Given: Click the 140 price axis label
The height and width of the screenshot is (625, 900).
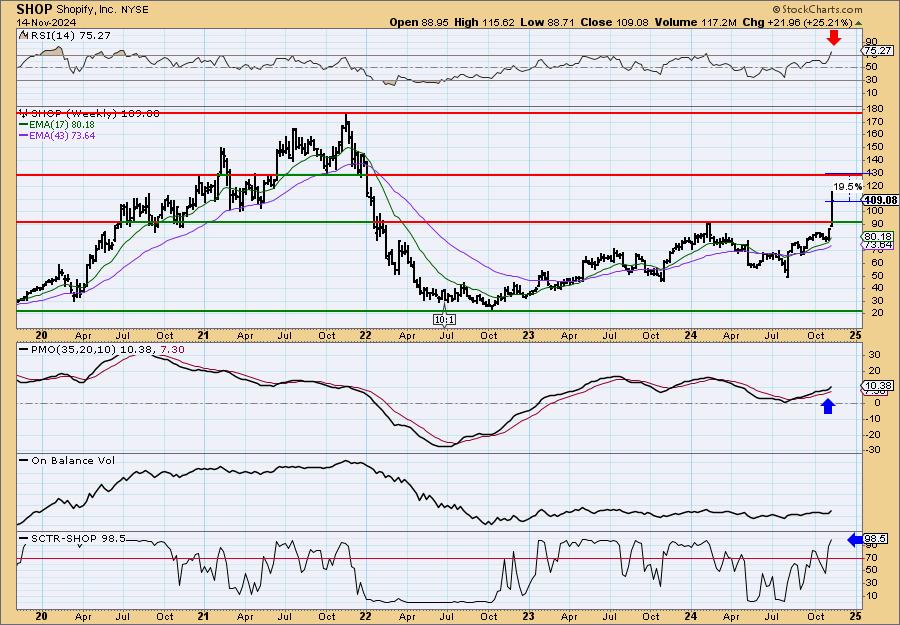Looking at the screenshot, I should coord(873,160).
